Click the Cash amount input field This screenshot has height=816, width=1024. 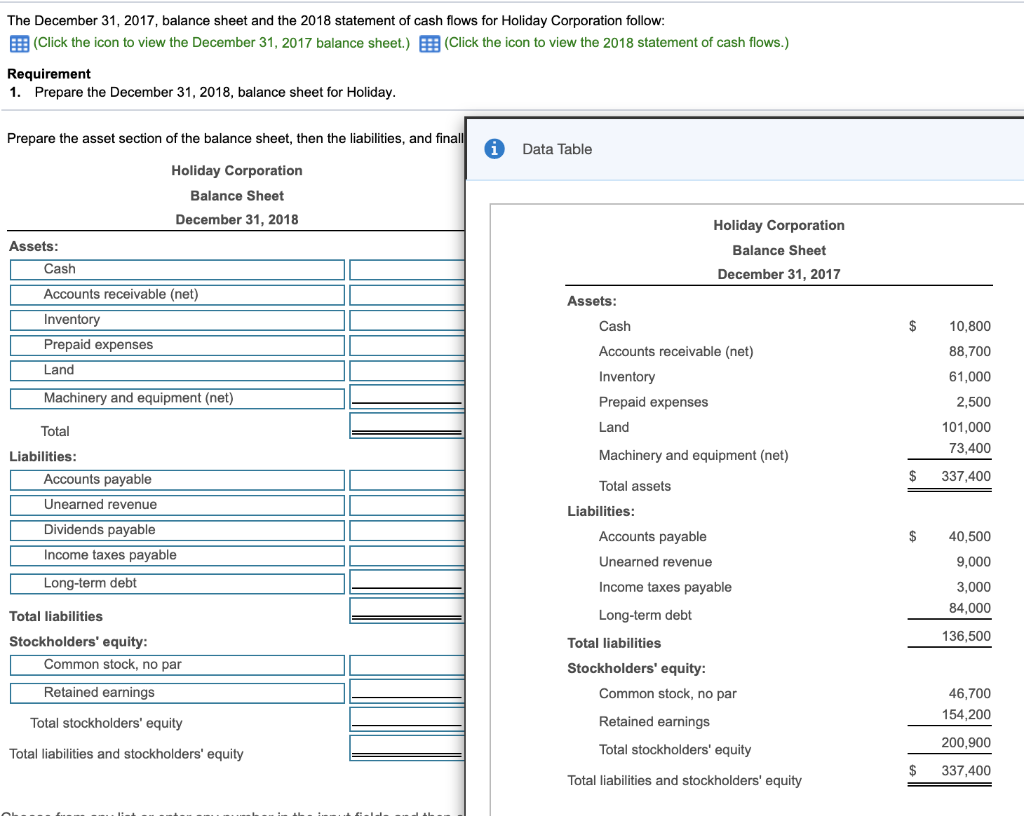(x=407, y=269)
